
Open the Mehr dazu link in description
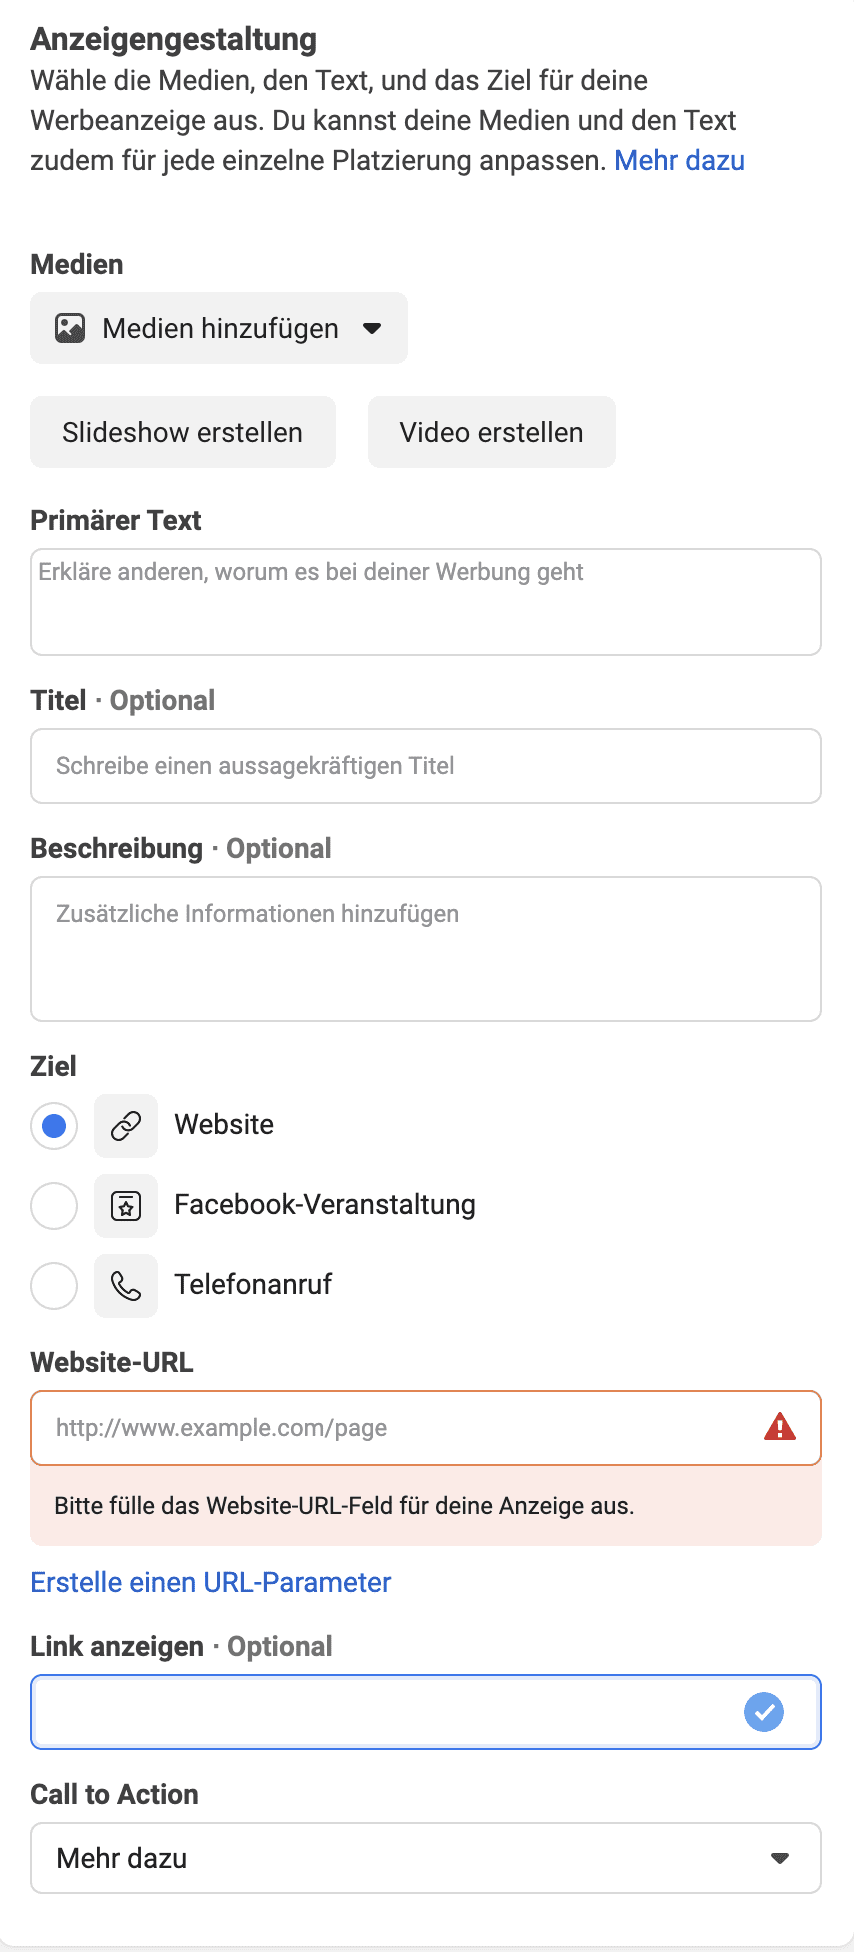click(679, 160)
